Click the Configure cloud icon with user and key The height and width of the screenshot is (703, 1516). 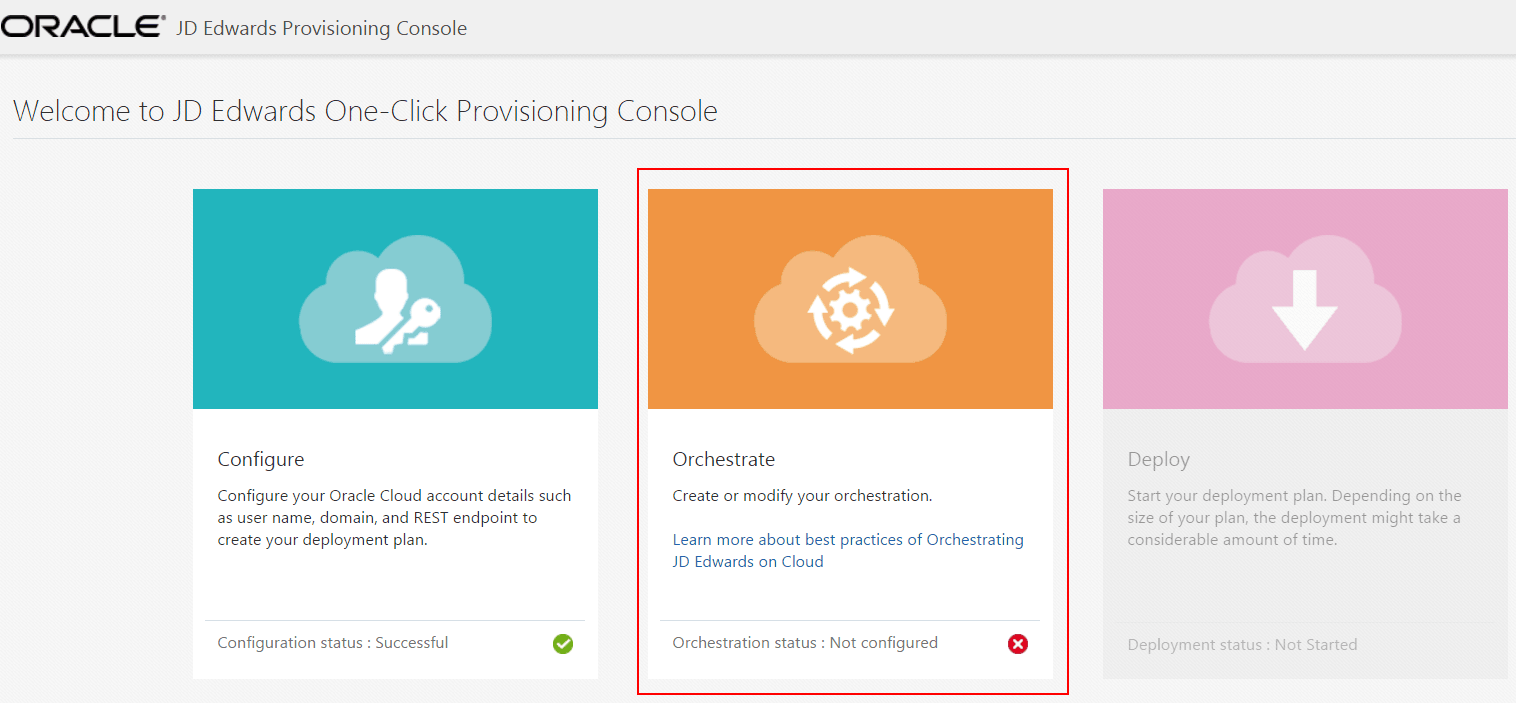coord(395,298)
